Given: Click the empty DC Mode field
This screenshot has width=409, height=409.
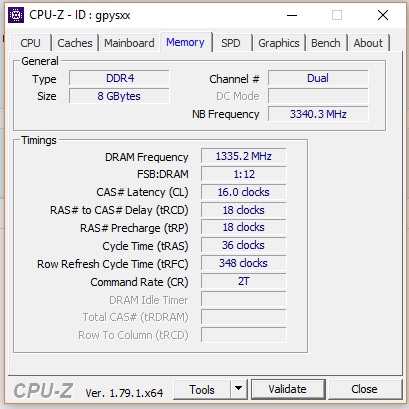Looking at the screenshot, I should (318, 96).
